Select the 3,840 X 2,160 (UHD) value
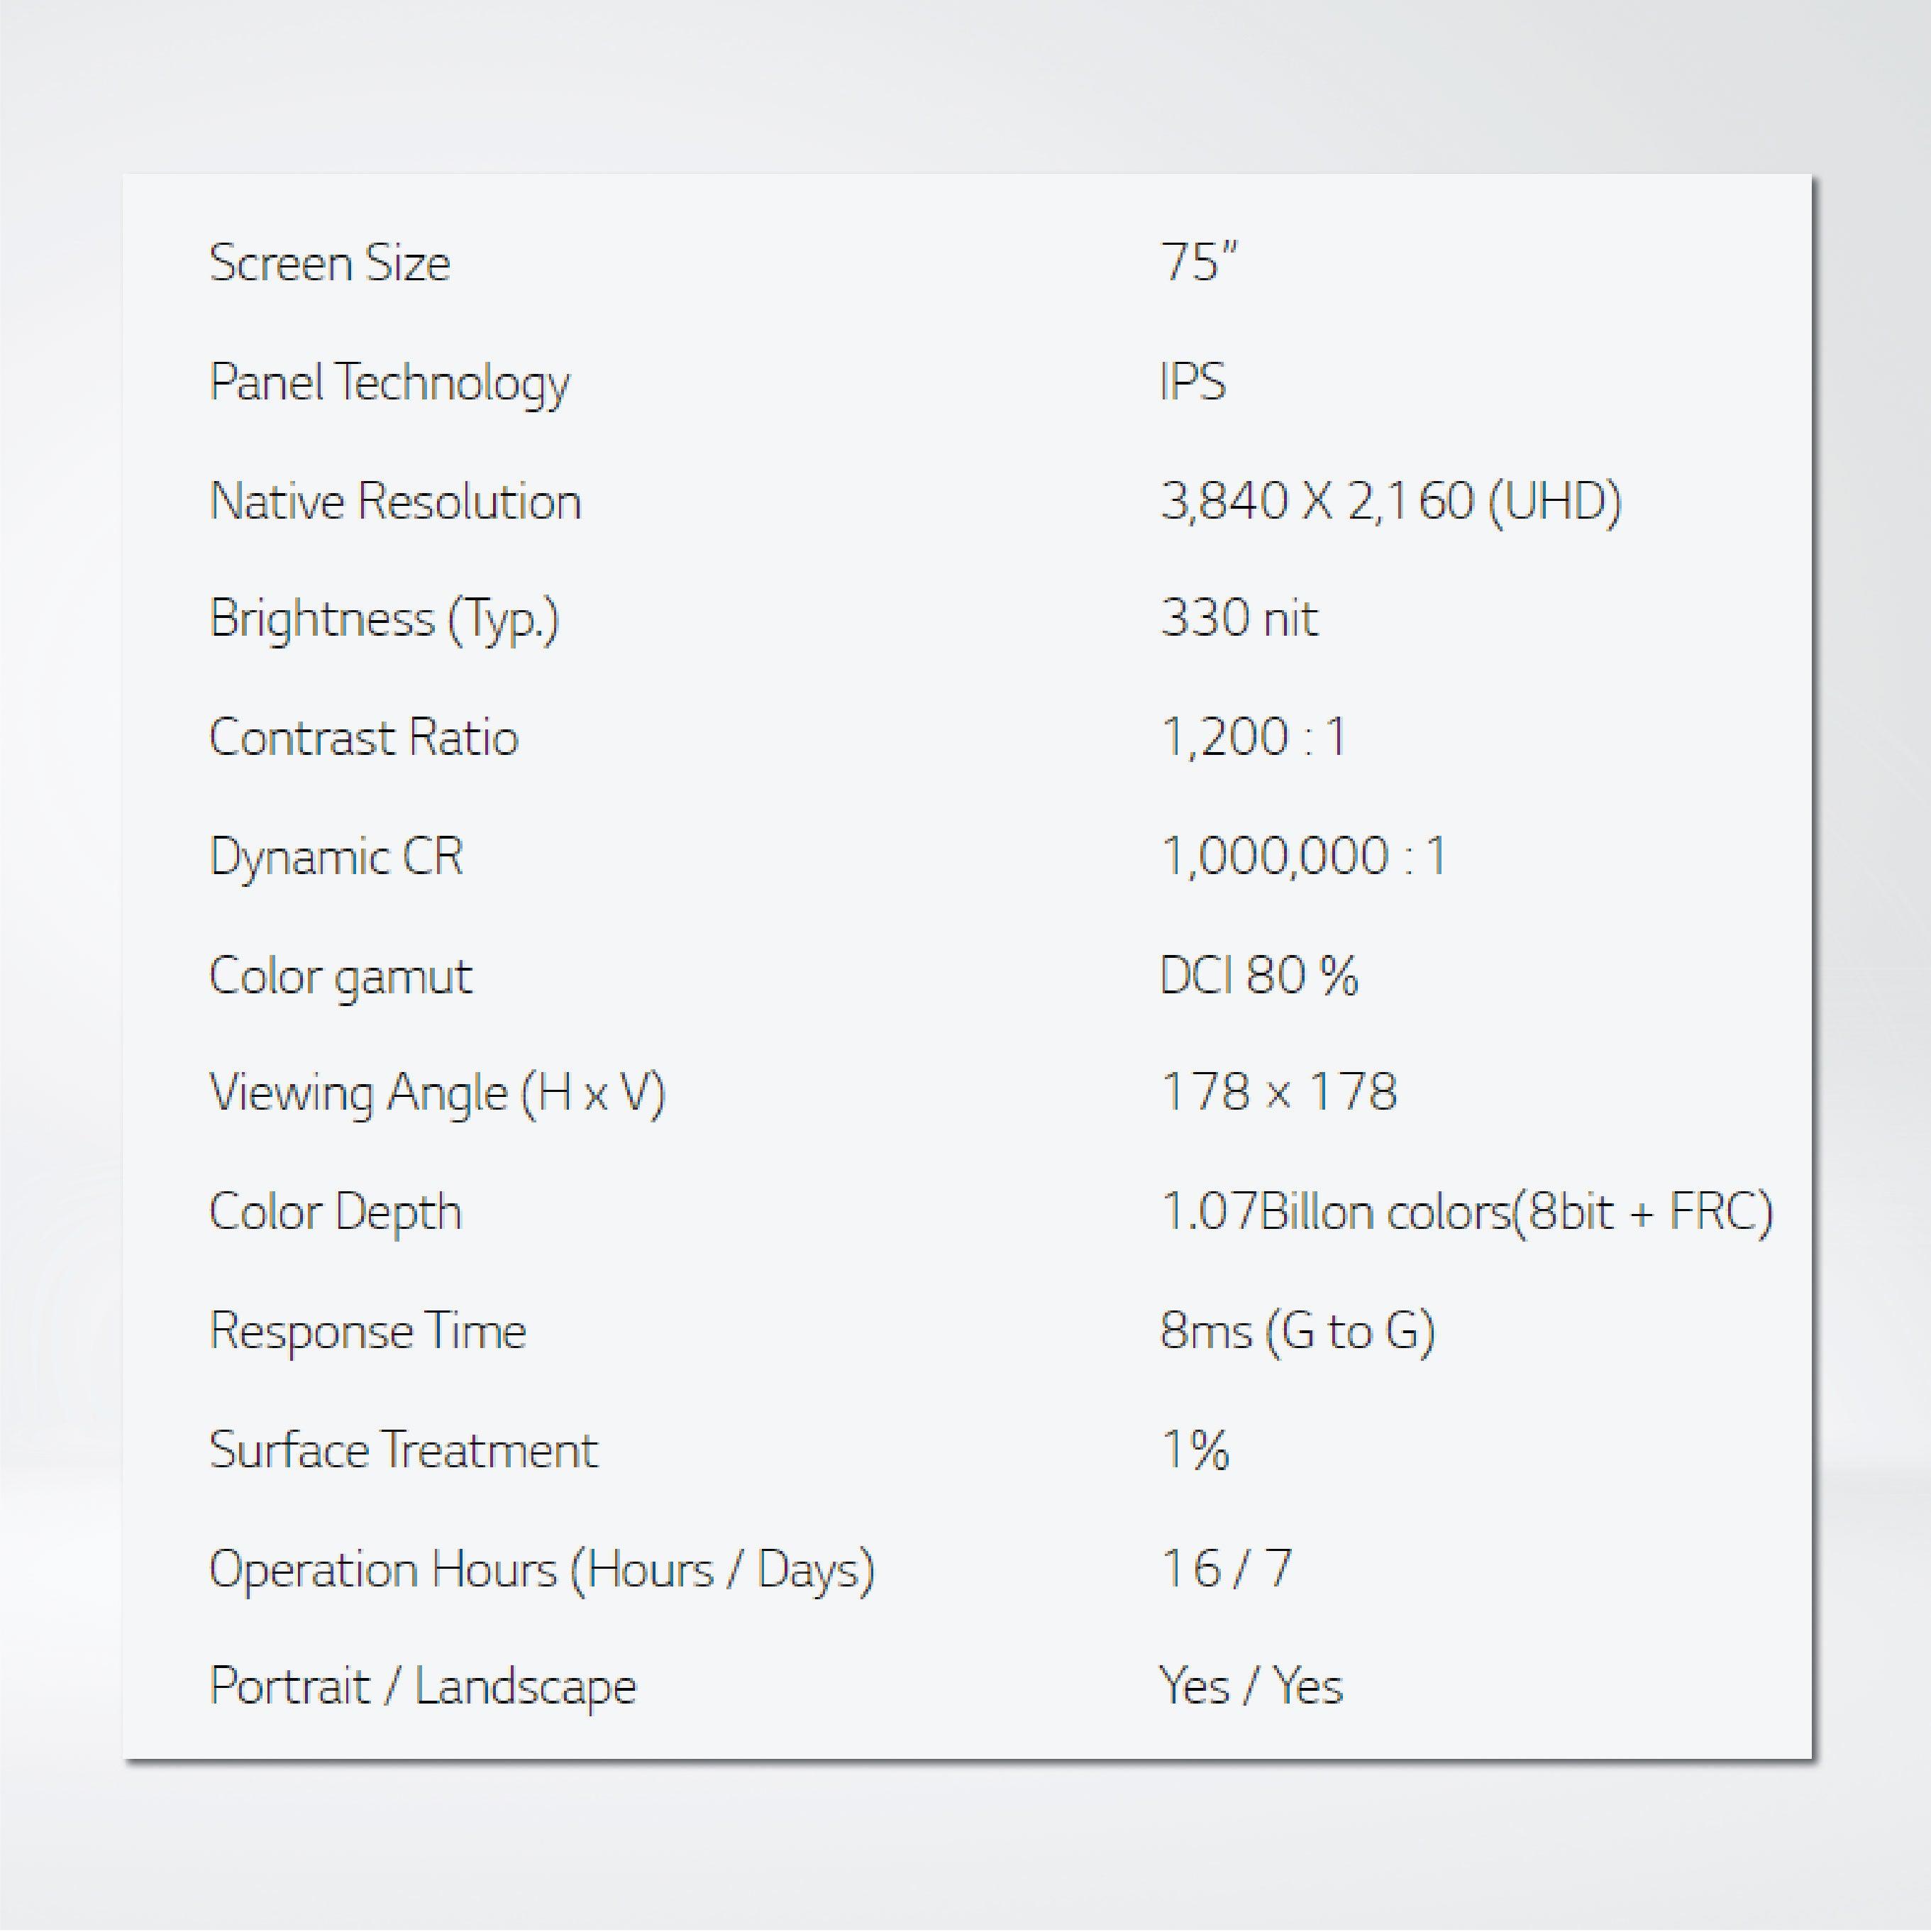The width and height of the screenshot is (1931, 1932). tap(1390, 501)
